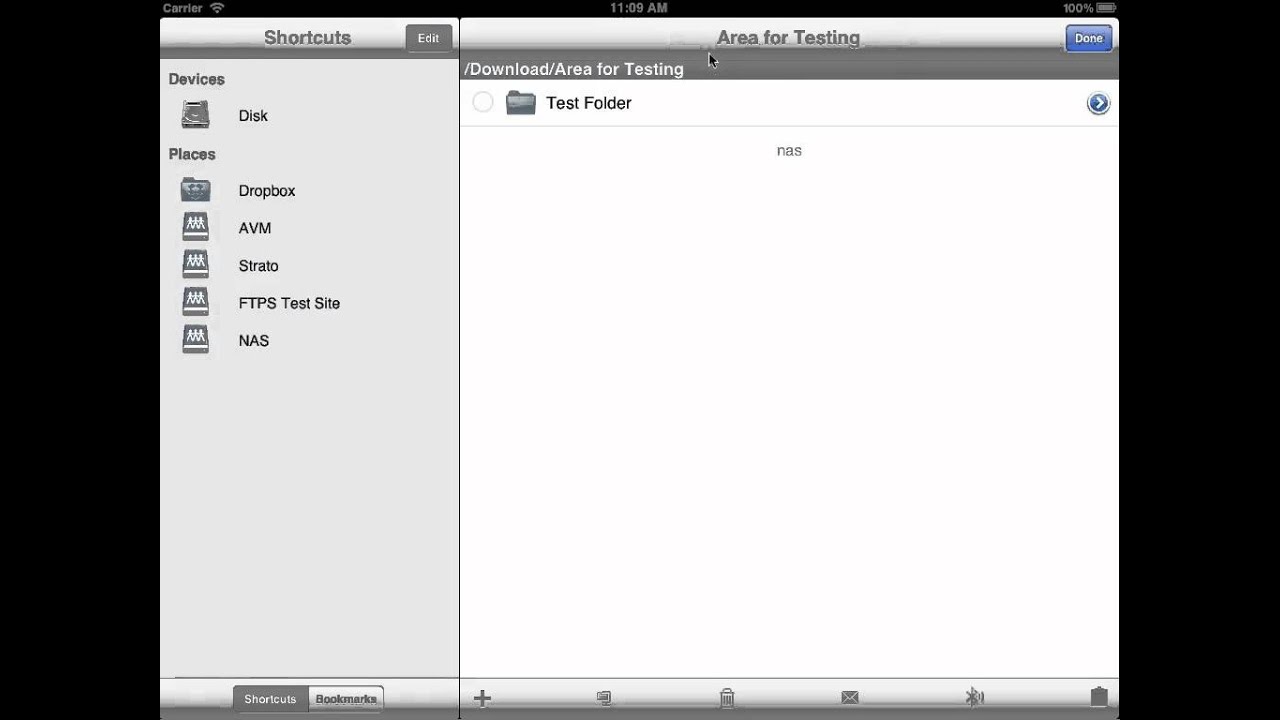The width and height of the screenshot is (1280, 720).
Task: Click the Carrier status text
Action: (183, 8)
